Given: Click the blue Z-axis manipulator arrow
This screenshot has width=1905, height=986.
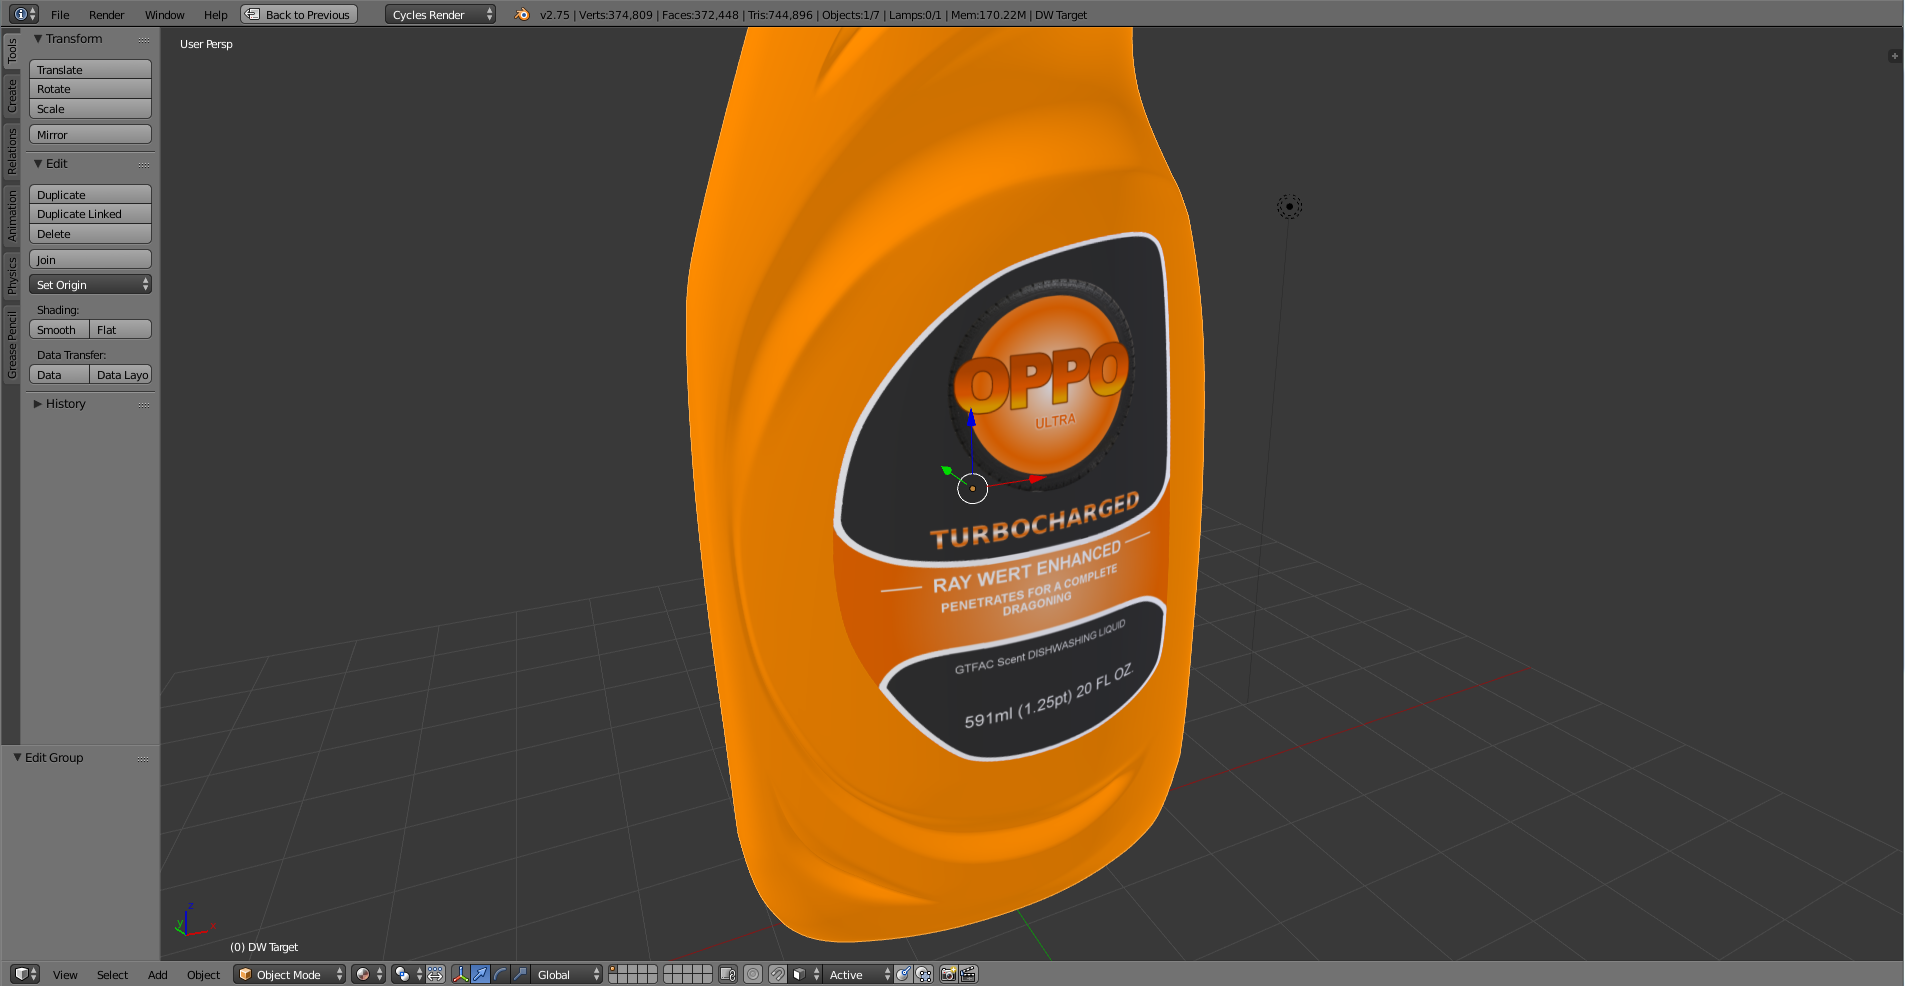Looking at the screenshot, I should (x=971, y=417).
